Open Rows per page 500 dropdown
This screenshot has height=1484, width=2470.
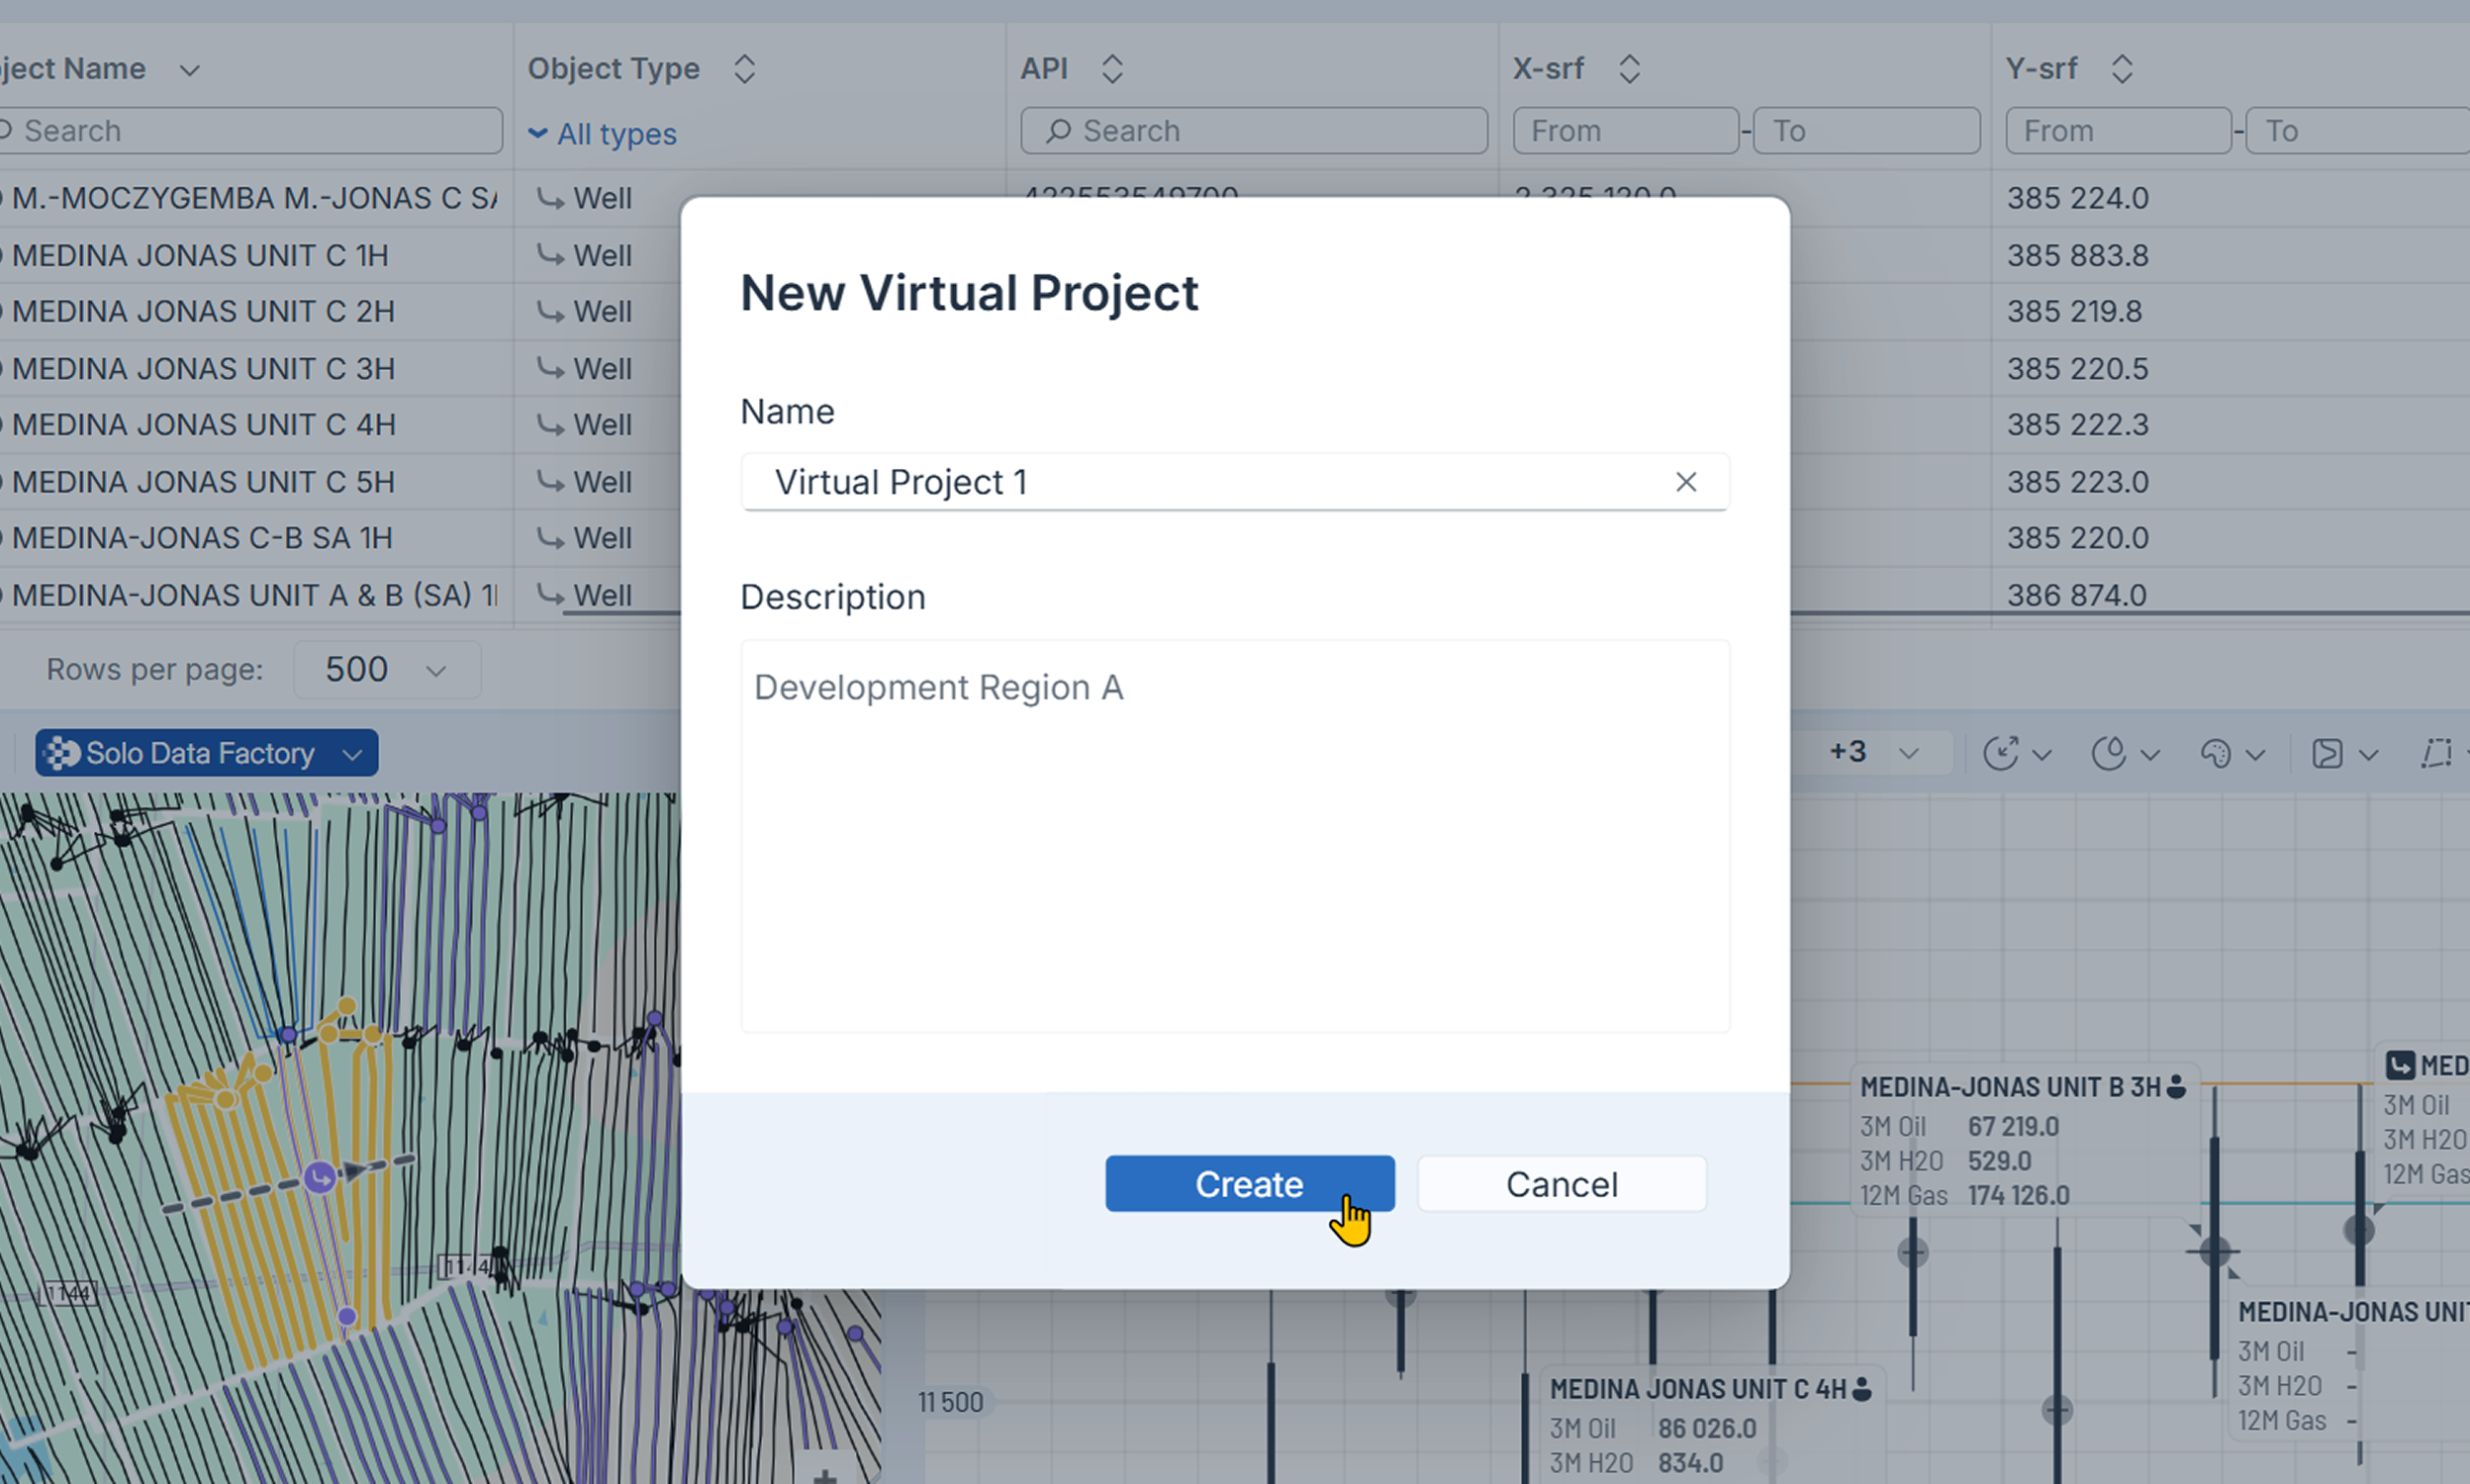(x=386, y=669)
